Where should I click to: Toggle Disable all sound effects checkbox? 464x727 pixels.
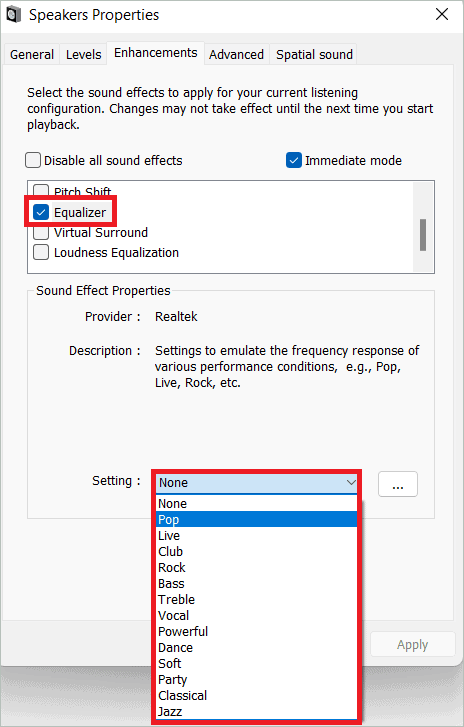coord(33,160)
